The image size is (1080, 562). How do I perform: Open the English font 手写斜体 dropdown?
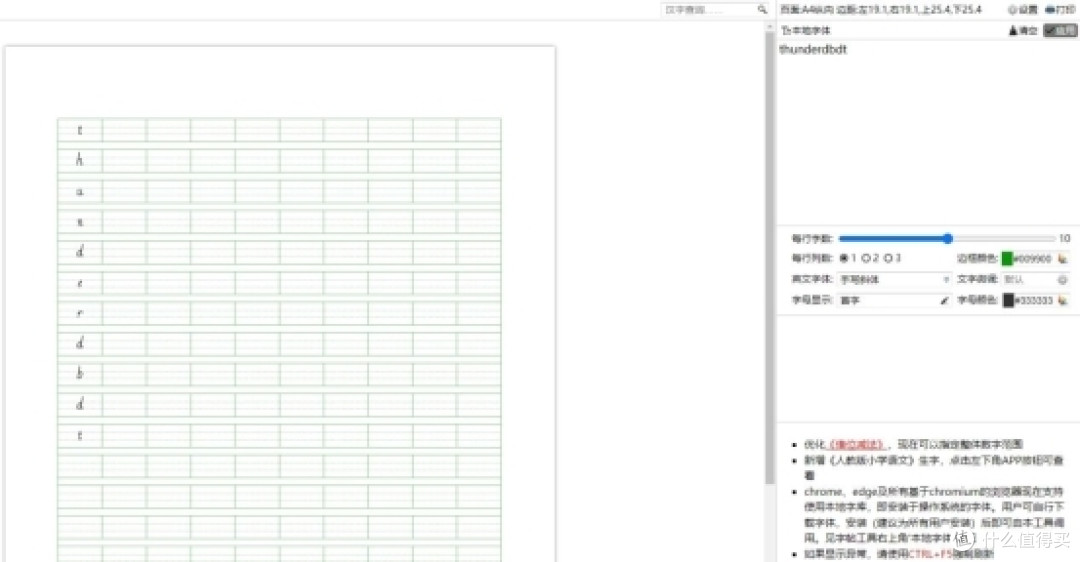tap(894, 280)
